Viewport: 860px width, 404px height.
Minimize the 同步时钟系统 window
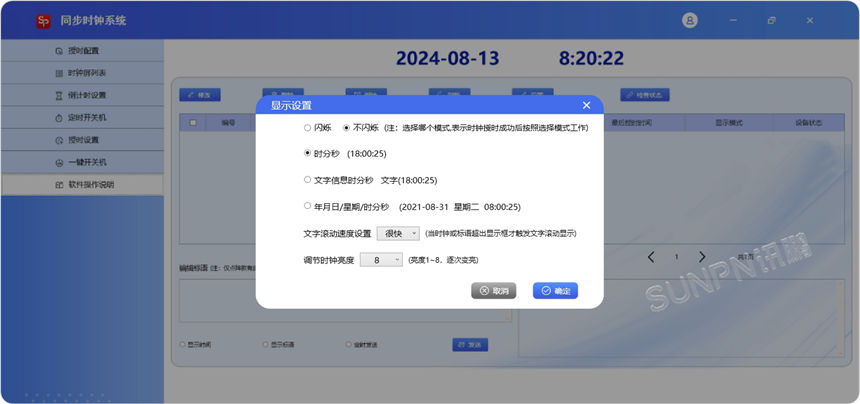pos(733,20)
